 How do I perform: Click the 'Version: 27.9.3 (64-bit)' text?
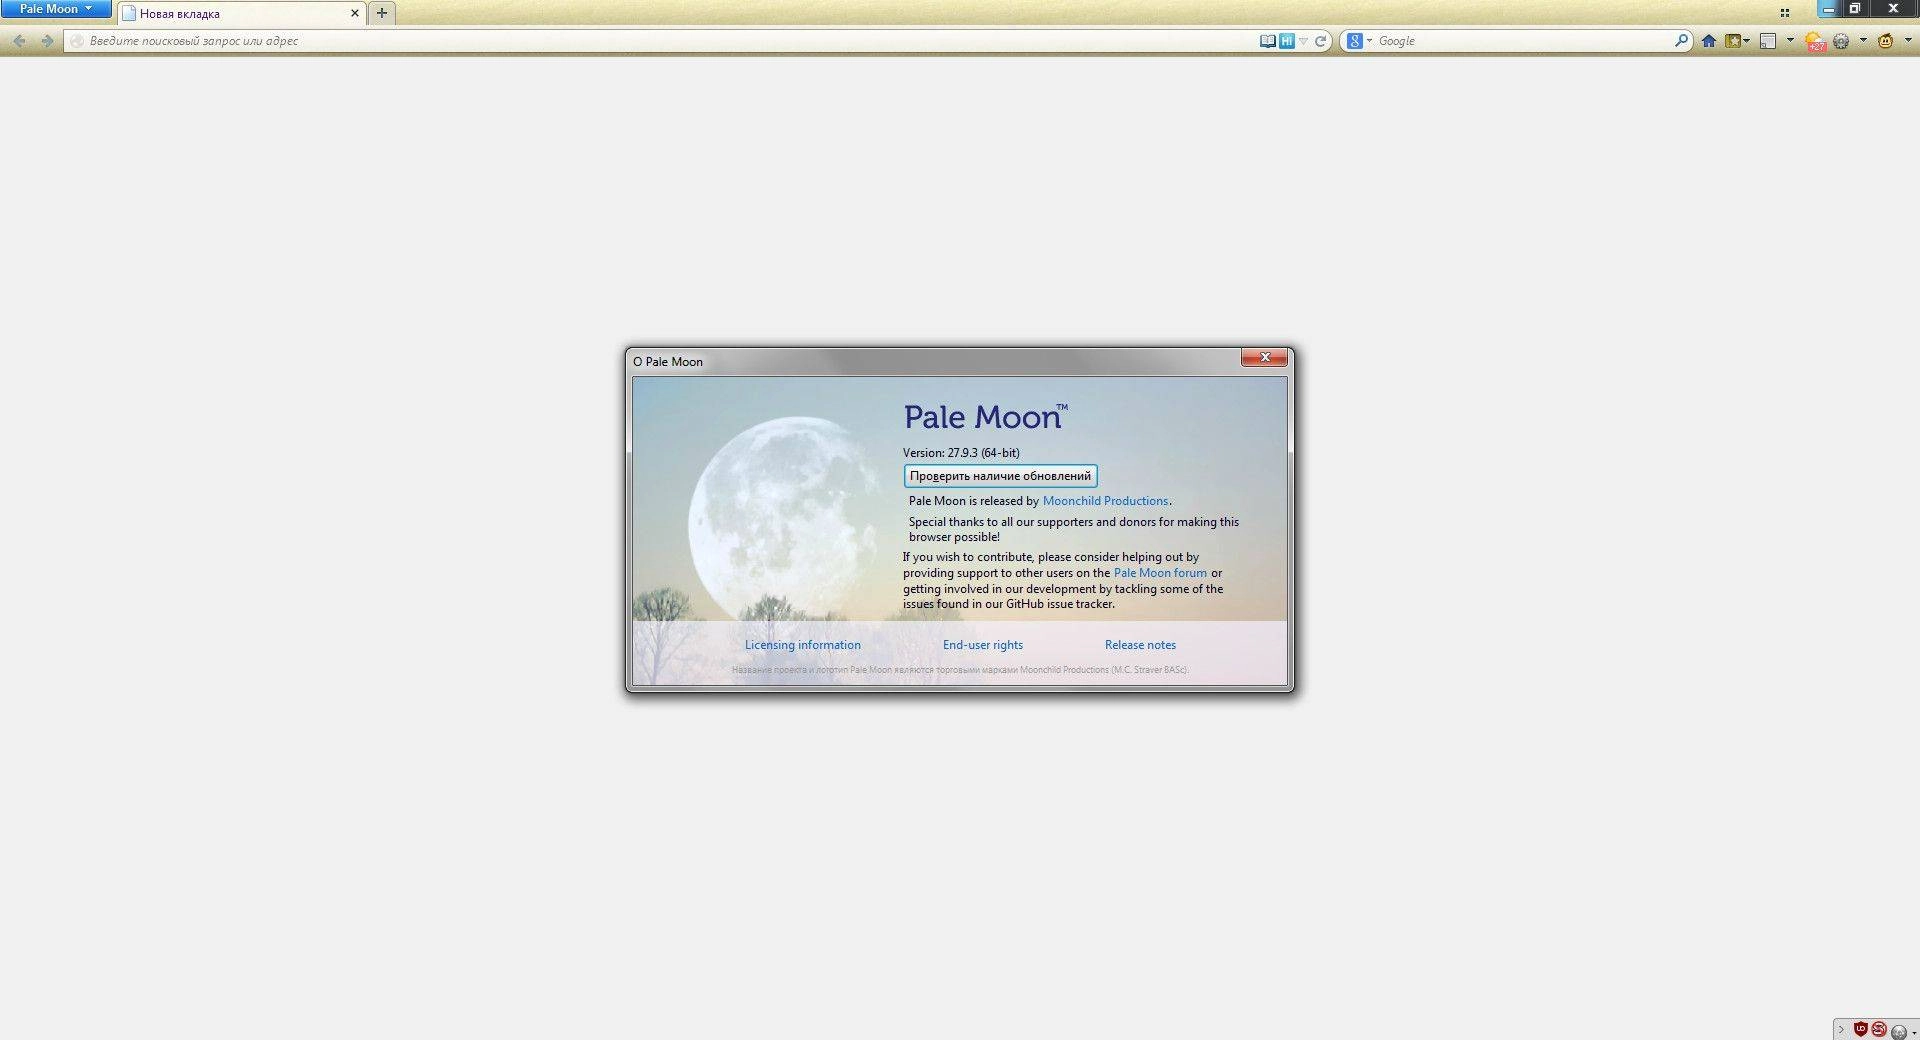click(961, 453)
